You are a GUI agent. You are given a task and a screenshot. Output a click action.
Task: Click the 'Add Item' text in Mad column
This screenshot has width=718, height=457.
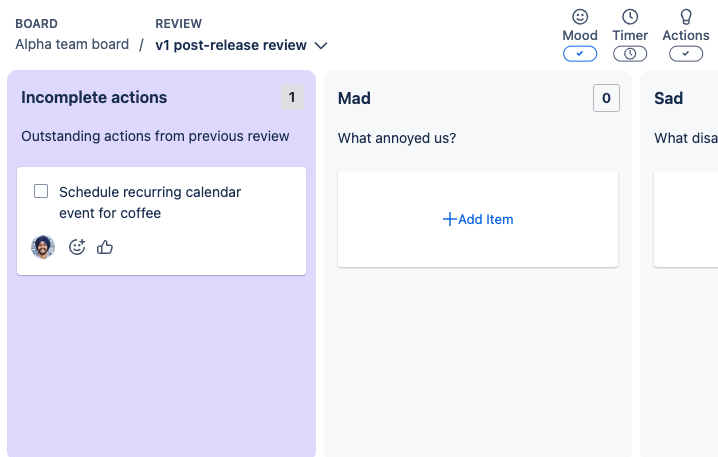pyautogui.click(x=485, y=219)
